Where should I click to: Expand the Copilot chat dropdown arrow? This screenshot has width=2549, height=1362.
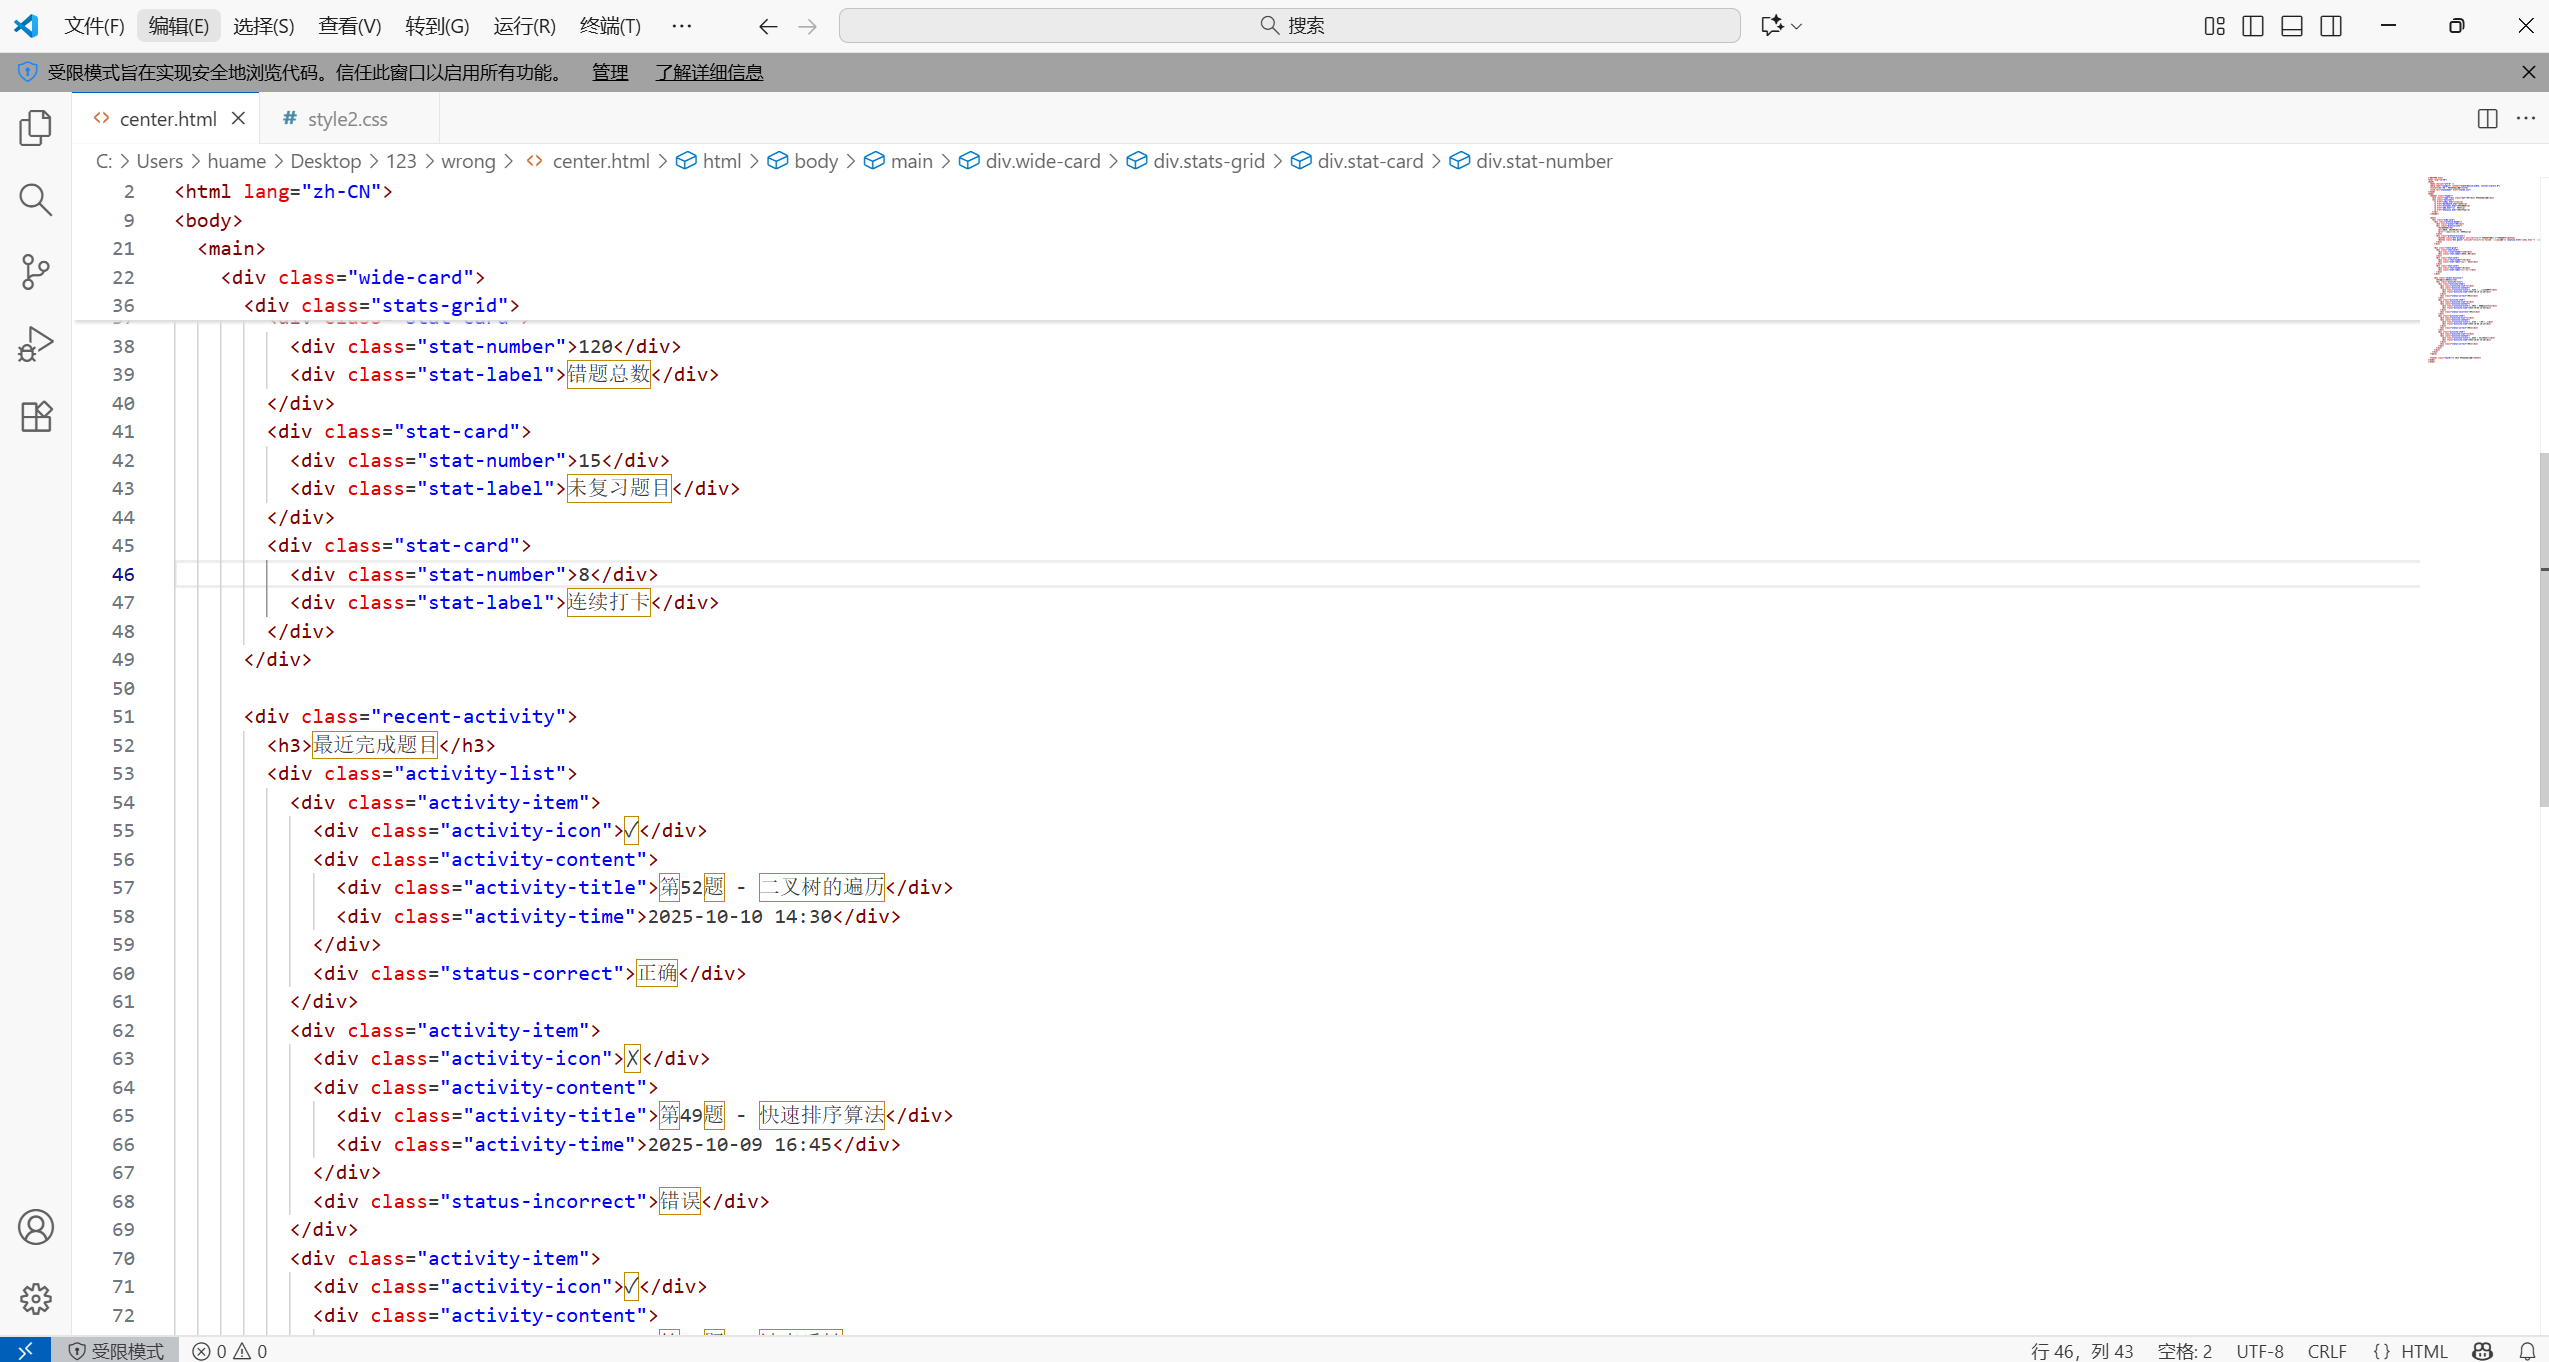(x=1797, y=26)
